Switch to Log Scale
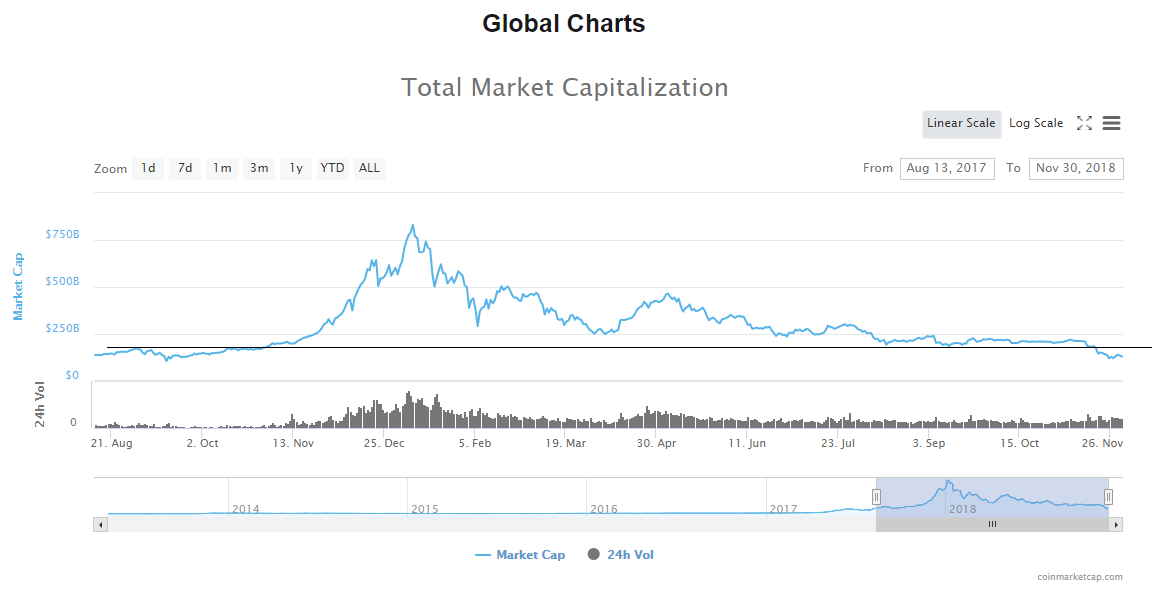This screenshot has height=602, width=1152. (x=1036, y=123)
